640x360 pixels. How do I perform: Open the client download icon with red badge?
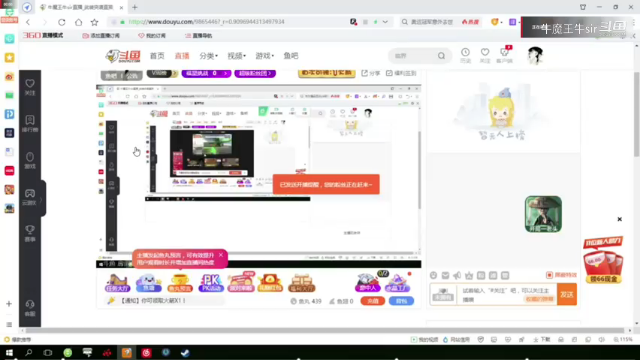click(x=504, y=55)
